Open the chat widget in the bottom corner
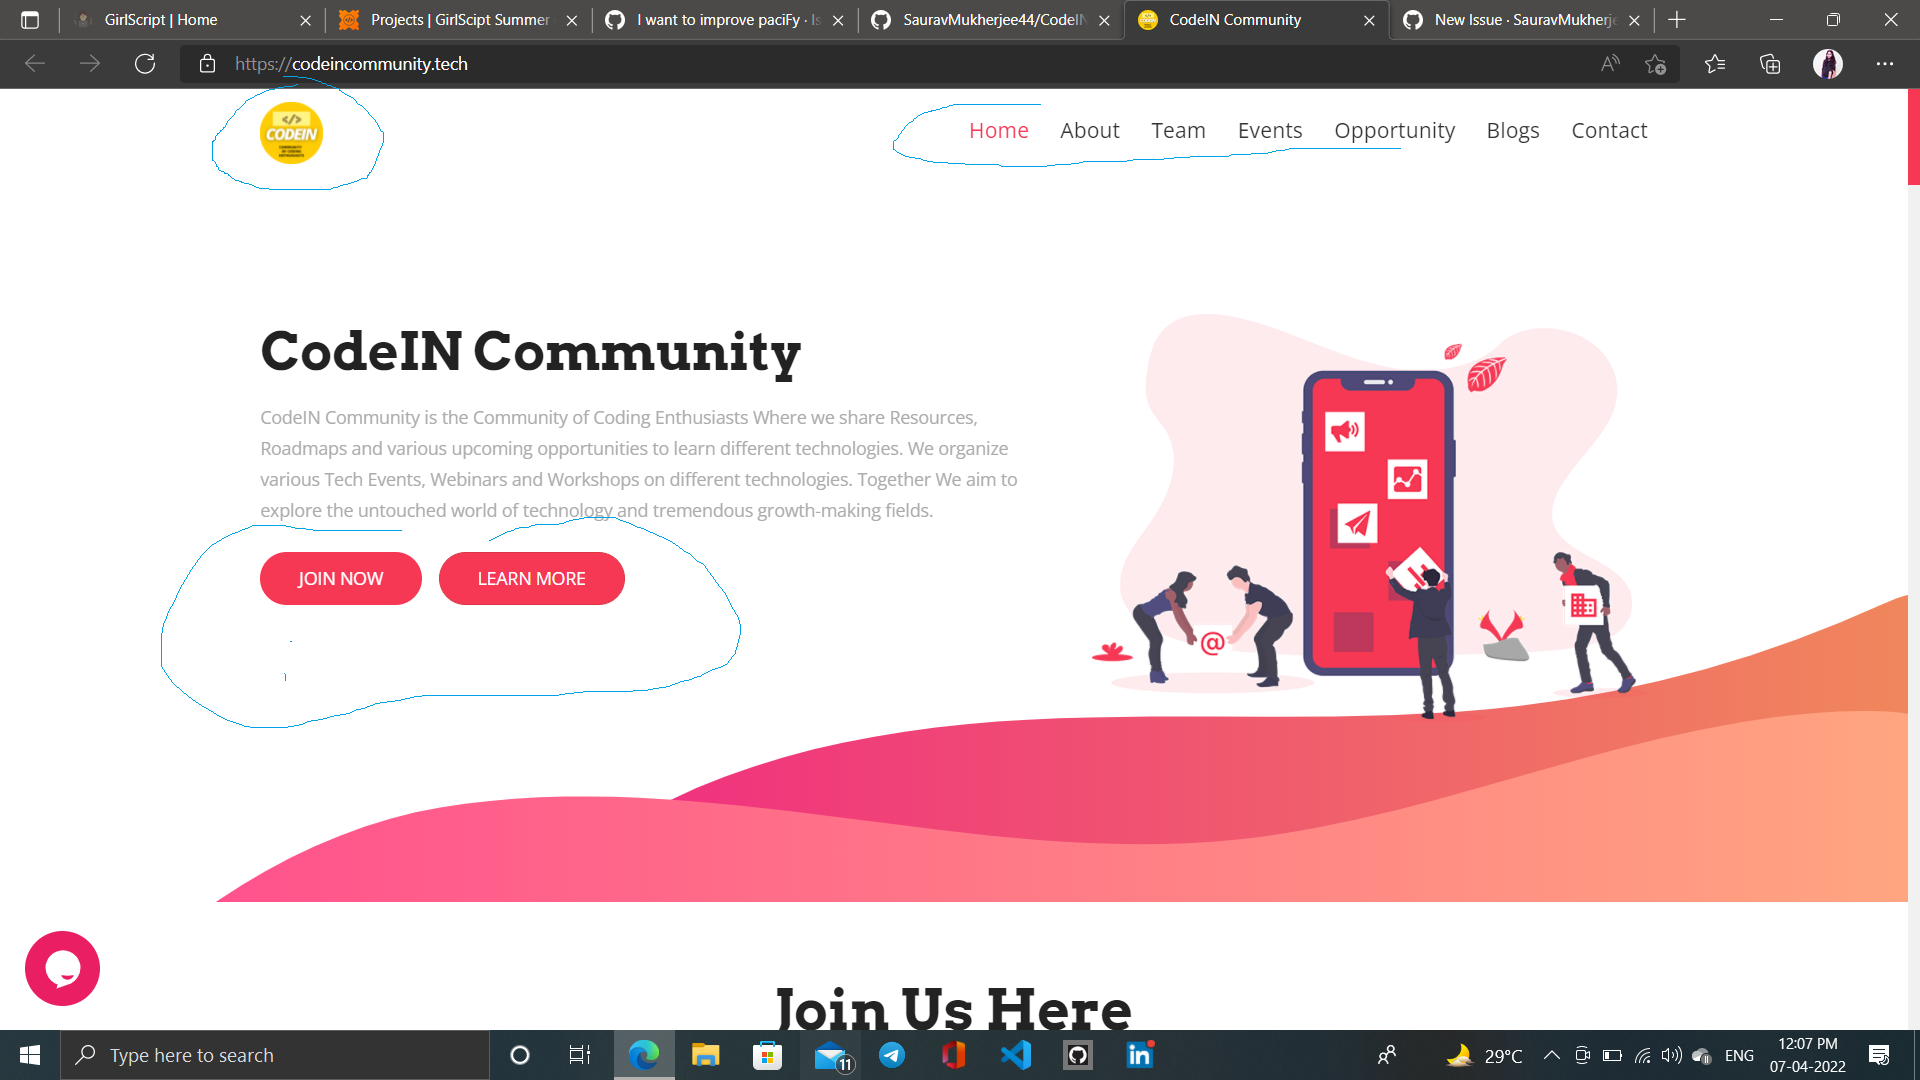This screenshot has height=1080, width=1920. click(x=62, y=968)
